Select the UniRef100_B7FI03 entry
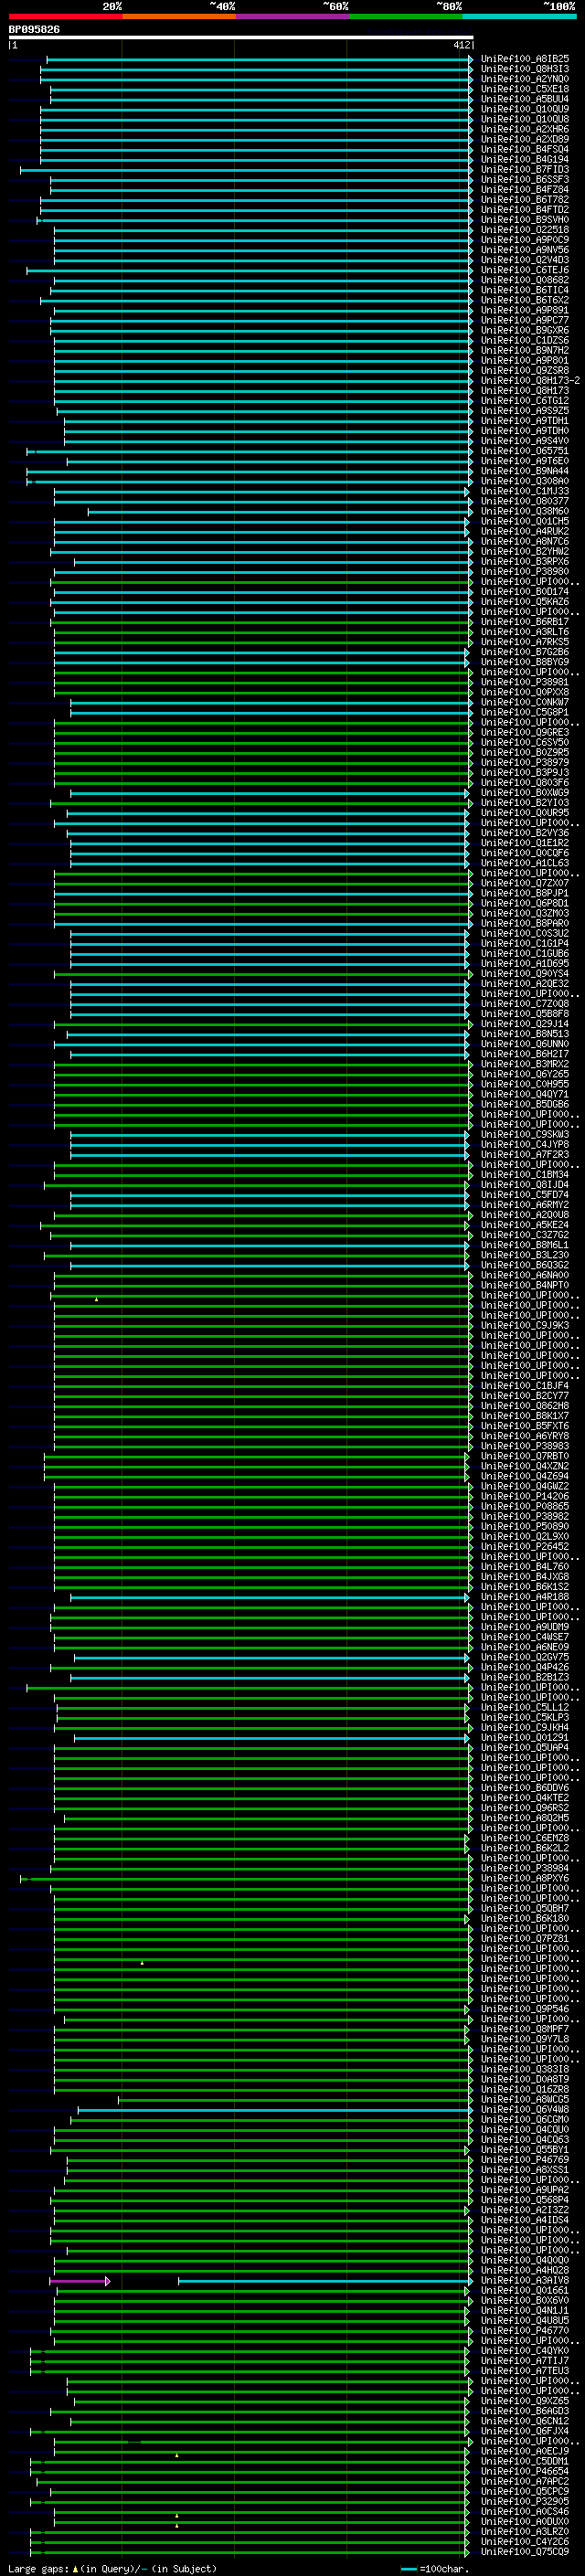585x2576 pixels. point(525,170)
